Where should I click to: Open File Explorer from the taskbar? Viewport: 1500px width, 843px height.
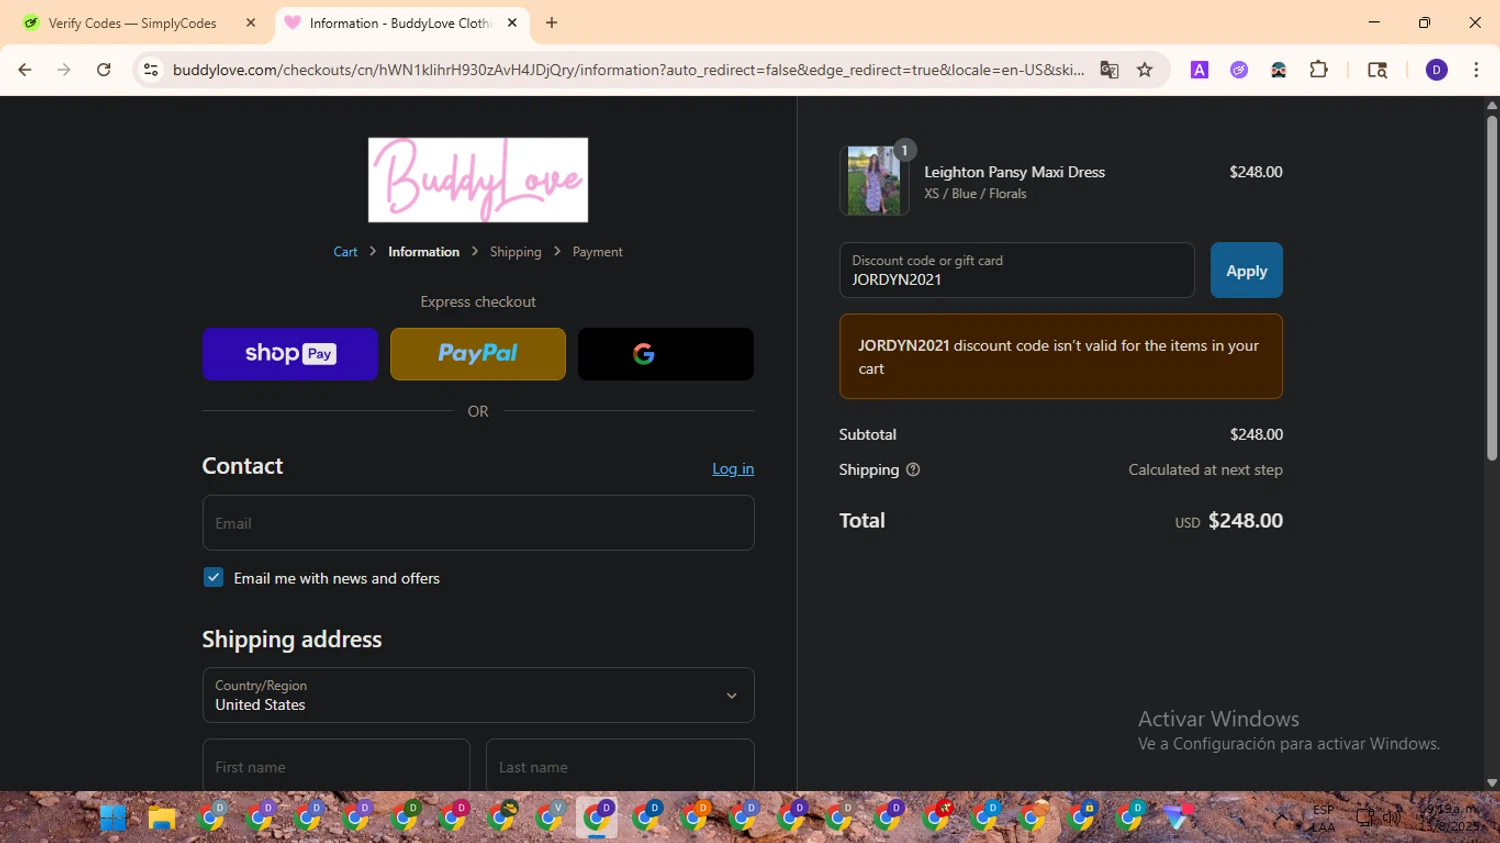pos(162,818)
